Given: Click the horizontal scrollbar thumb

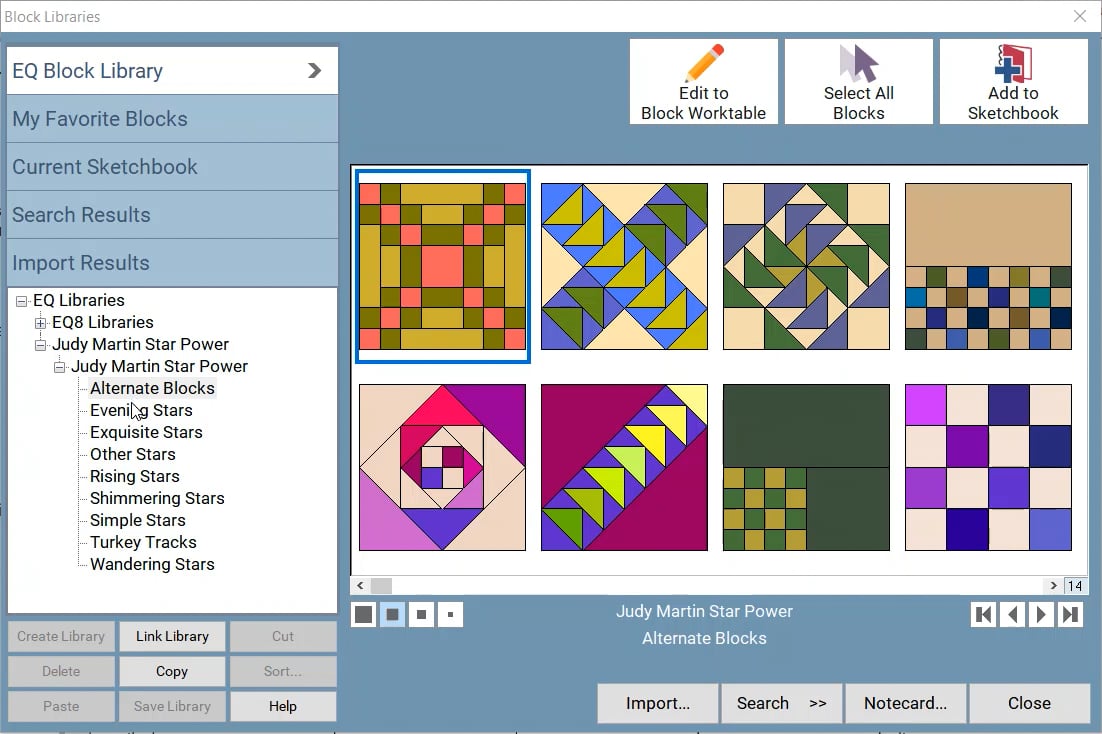Looking at the screenshot, I should (x=382, y=586).
